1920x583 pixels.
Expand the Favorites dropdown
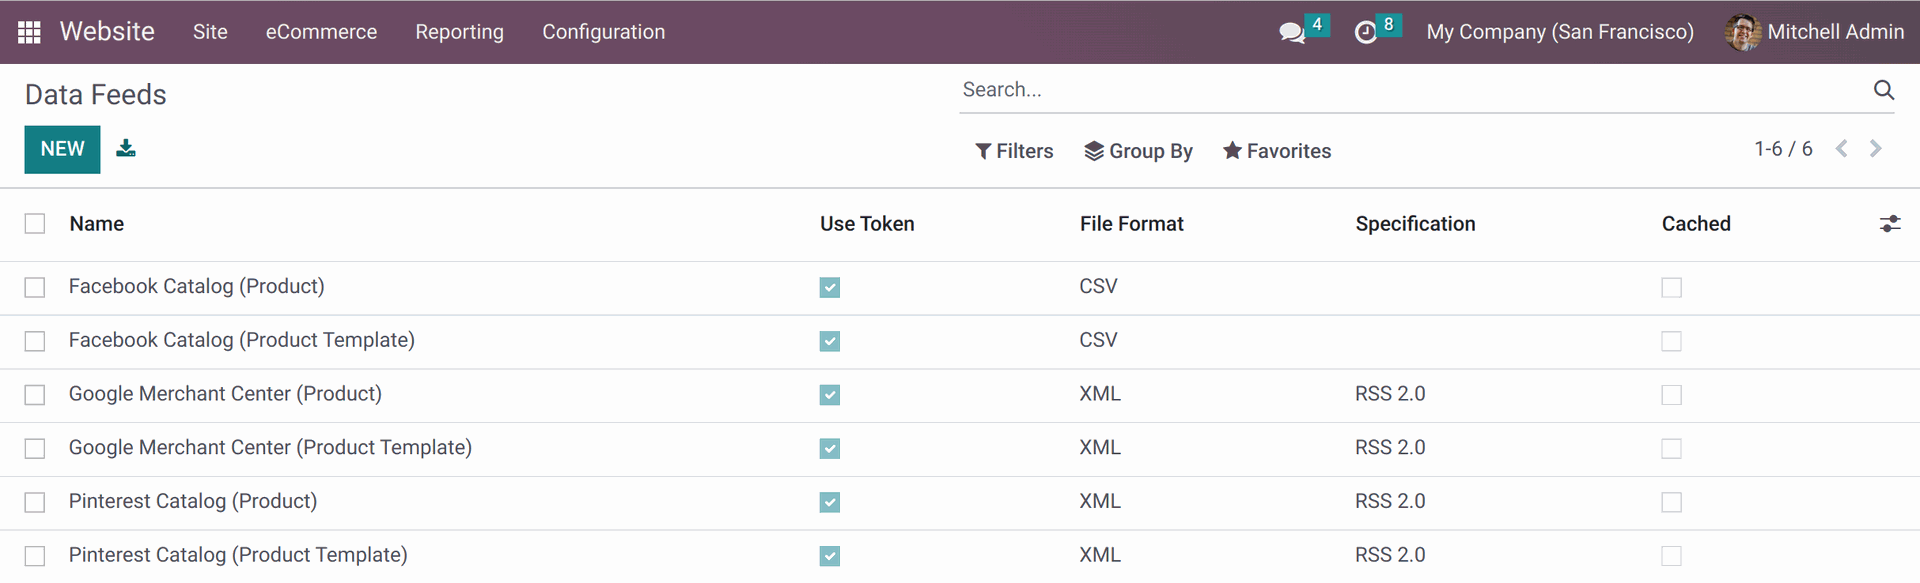[x=1277, y=151]
